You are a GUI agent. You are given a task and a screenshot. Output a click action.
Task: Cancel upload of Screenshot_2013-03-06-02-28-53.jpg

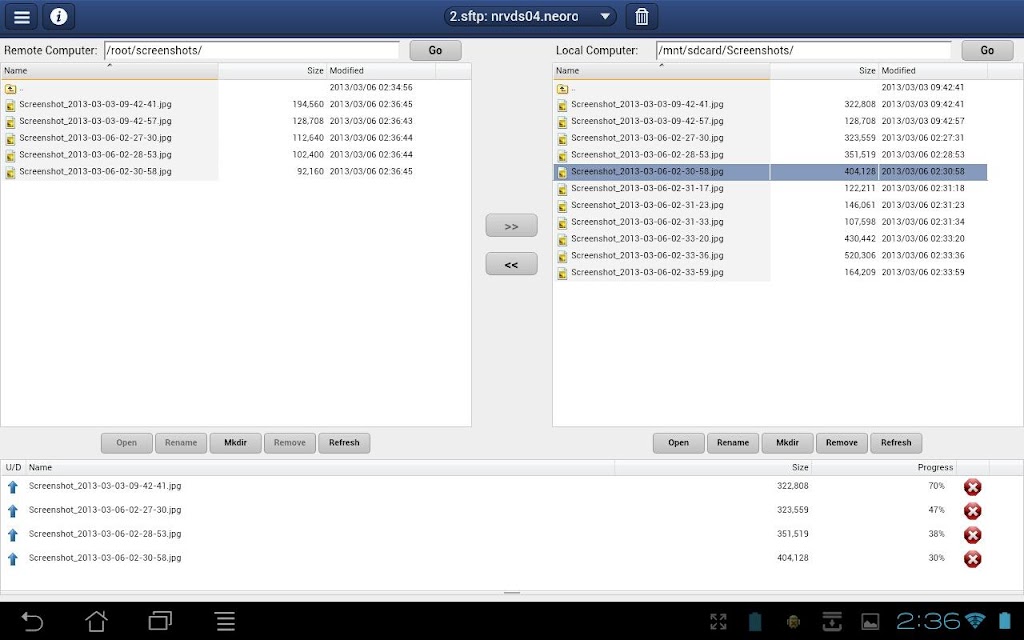972,535
